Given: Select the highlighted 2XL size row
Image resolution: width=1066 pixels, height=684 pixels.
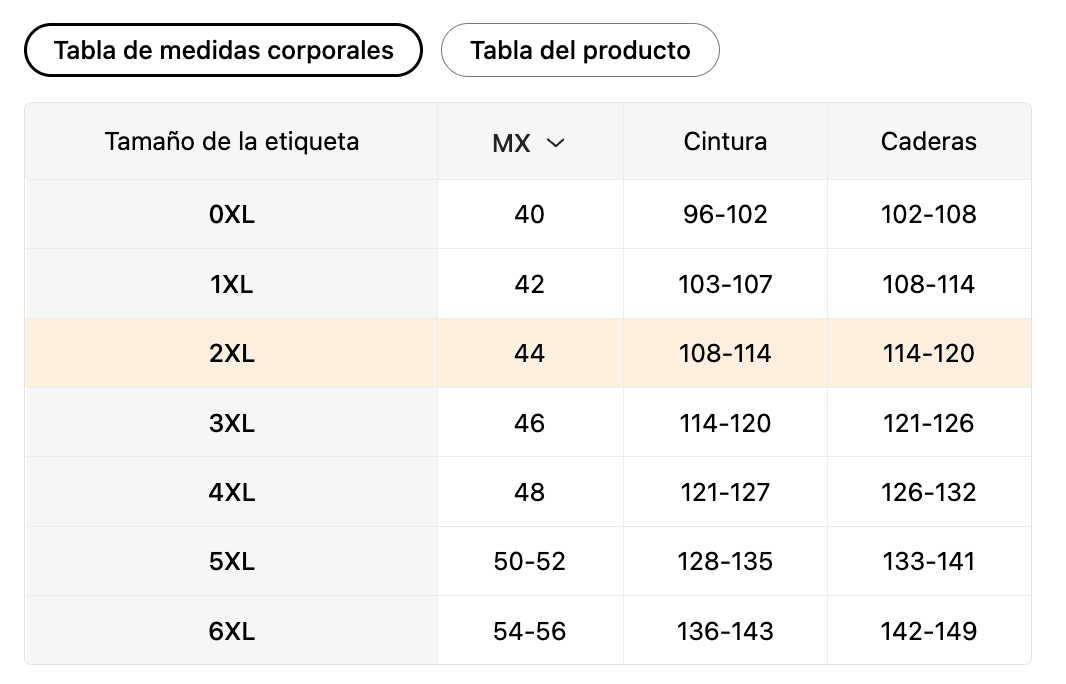Looking at the screenshot, I should click(528, 353).
